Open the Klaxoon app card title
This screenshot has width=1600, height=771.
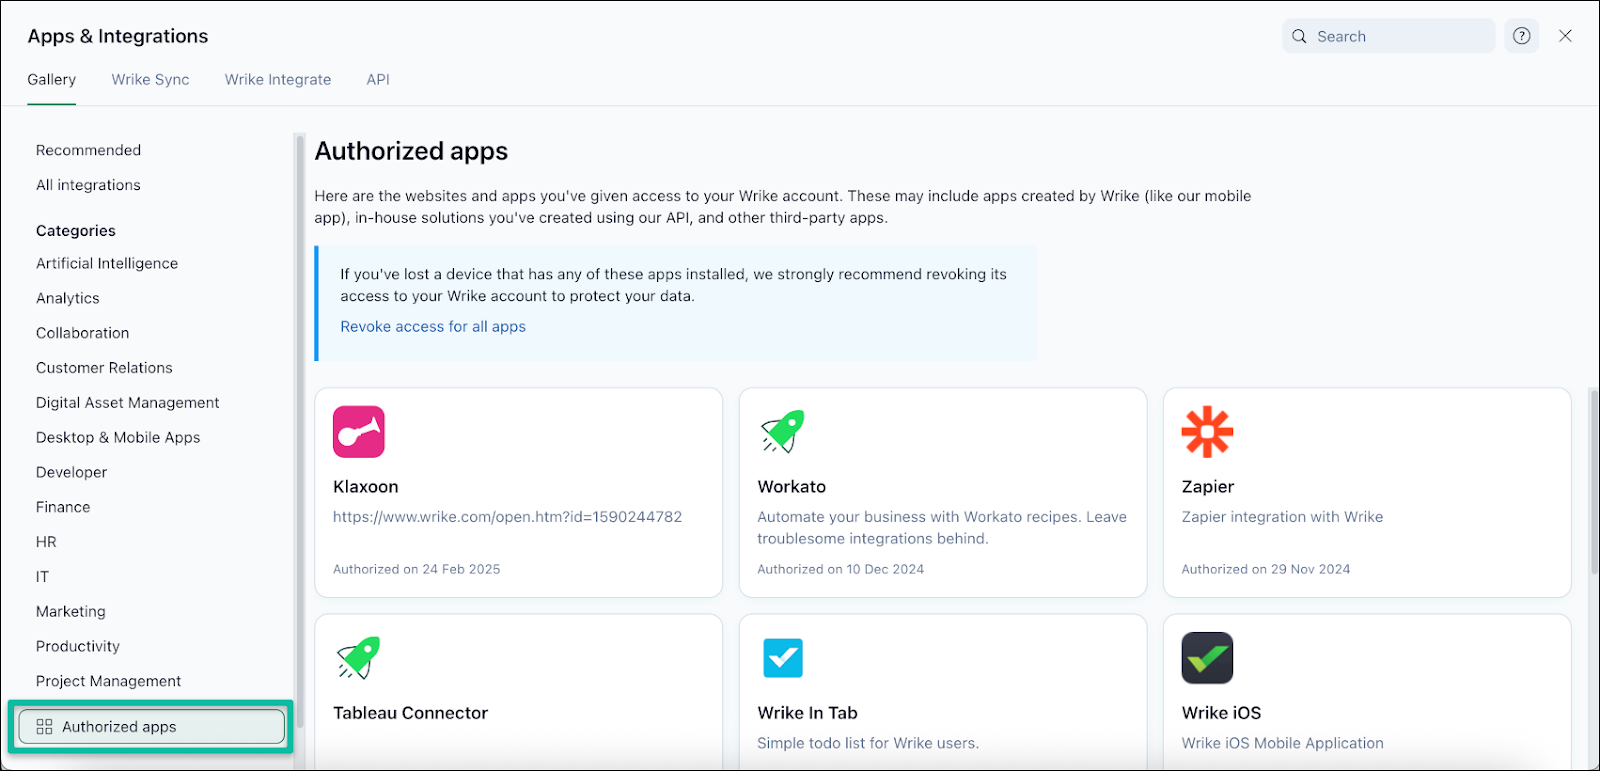click(366, 487)
